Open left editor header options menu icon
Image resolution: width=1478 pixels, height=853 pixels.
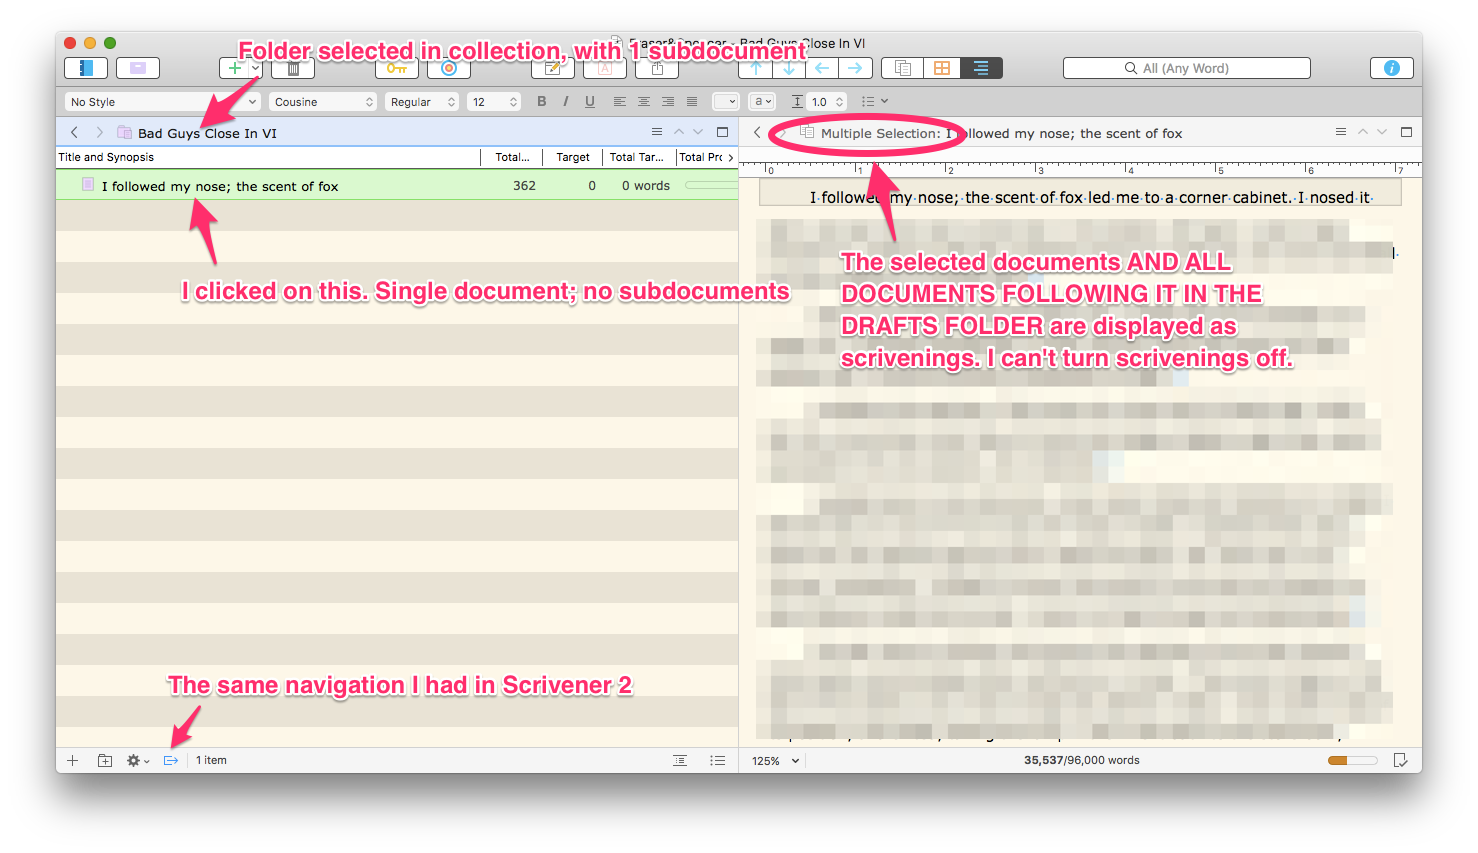(657, 132)
